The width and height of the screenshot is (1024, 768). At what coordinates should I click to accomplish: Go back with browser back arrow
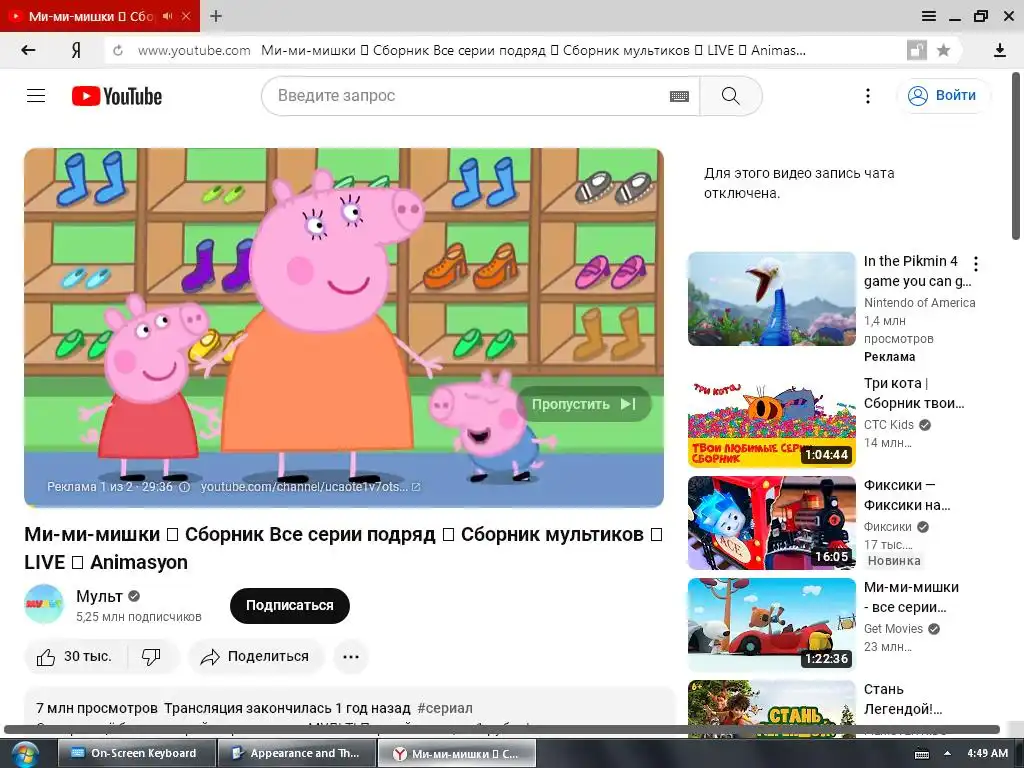pyautogui.click(x=28, y=50)
